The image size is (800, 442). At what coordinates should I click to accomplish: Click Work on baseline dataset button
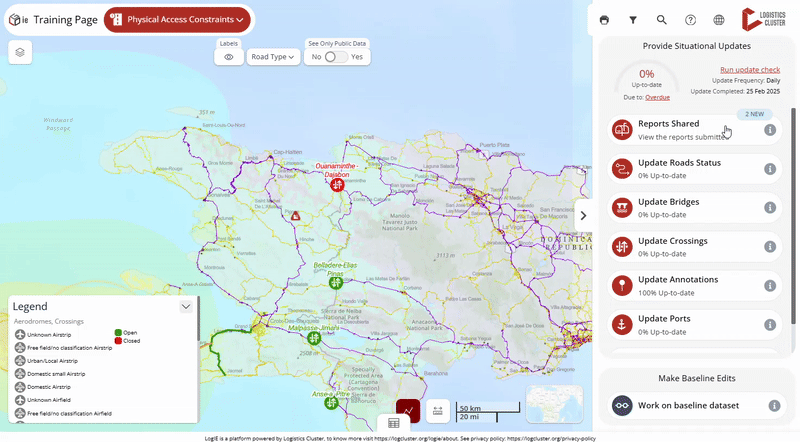click(696, 406)
